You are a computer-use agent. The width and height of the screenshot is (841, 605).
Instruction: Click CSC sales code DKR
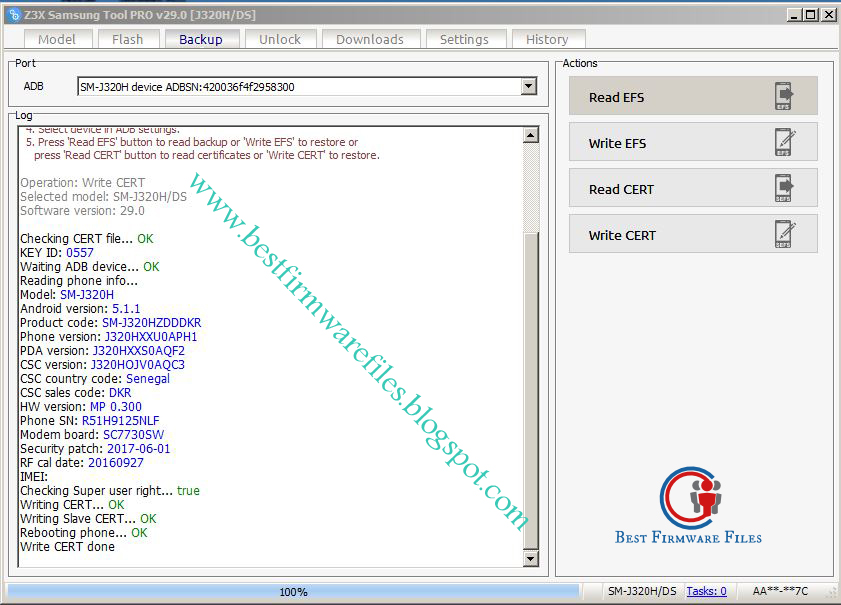[120, 393]
